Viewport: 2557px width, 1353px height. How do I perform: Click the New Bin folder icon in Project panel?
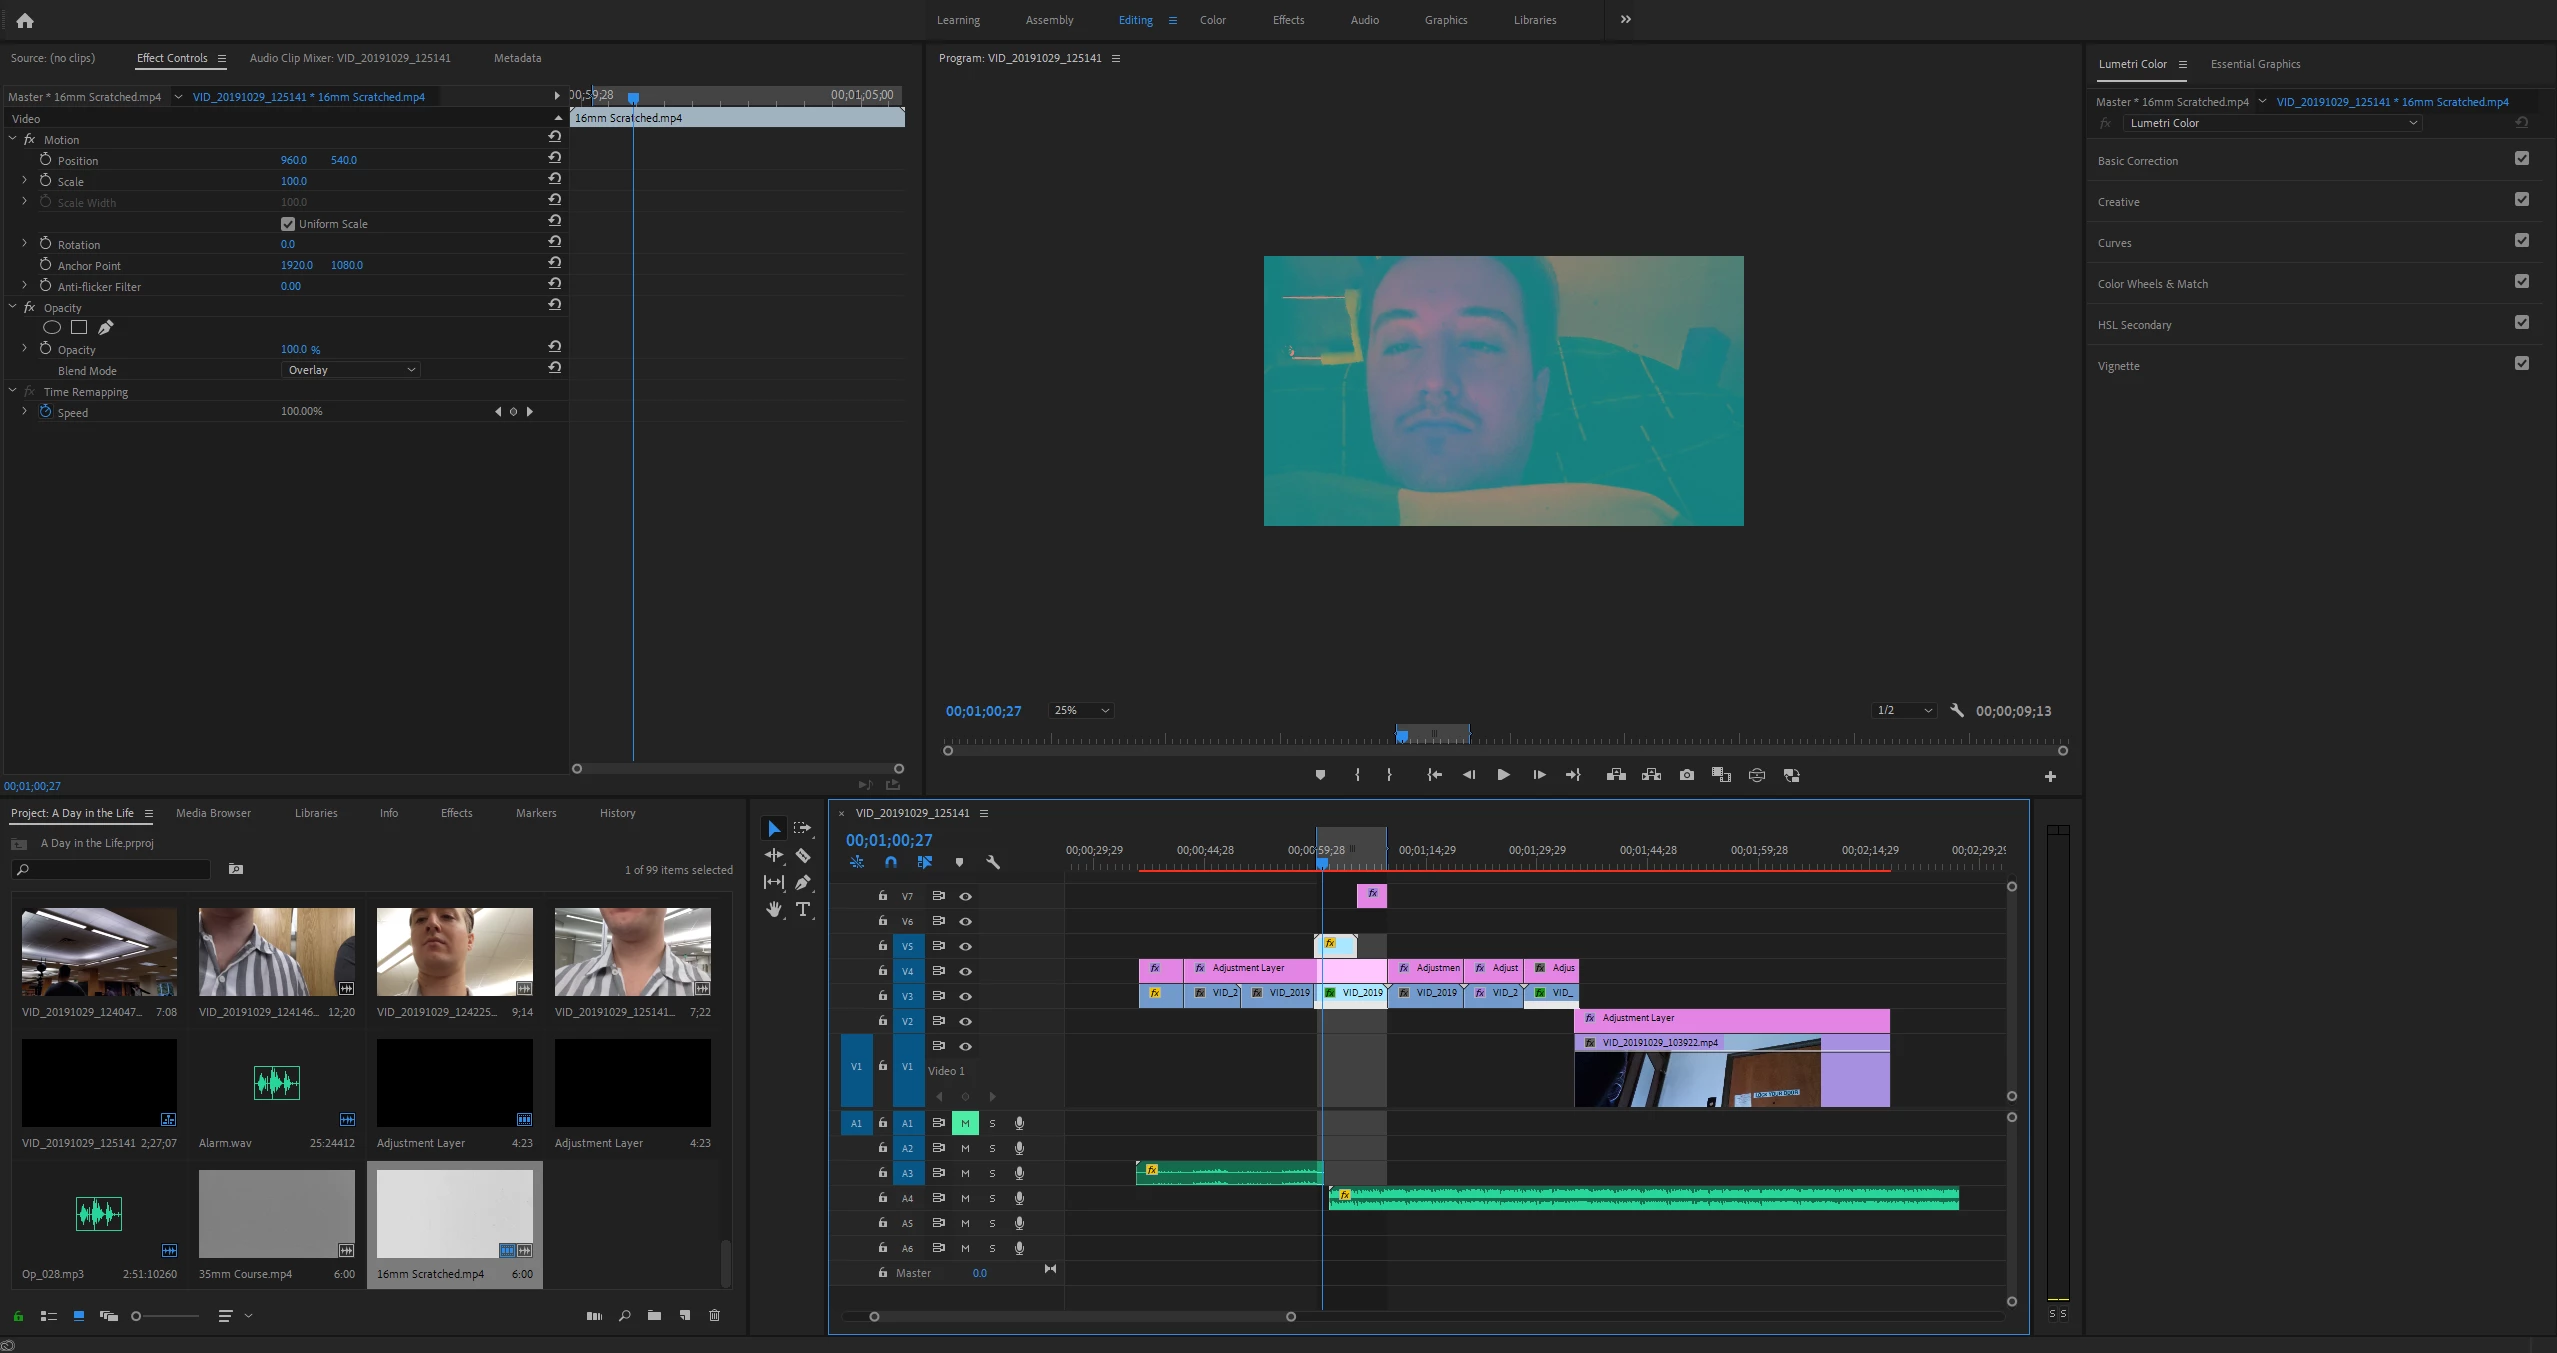point(654,1315)
